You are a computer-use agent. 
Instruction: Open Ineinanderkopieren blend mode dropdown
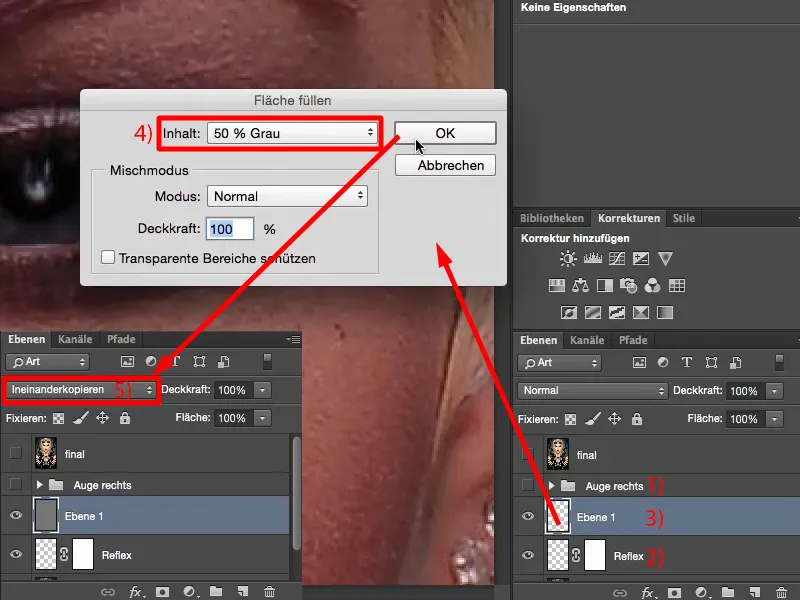82,390
